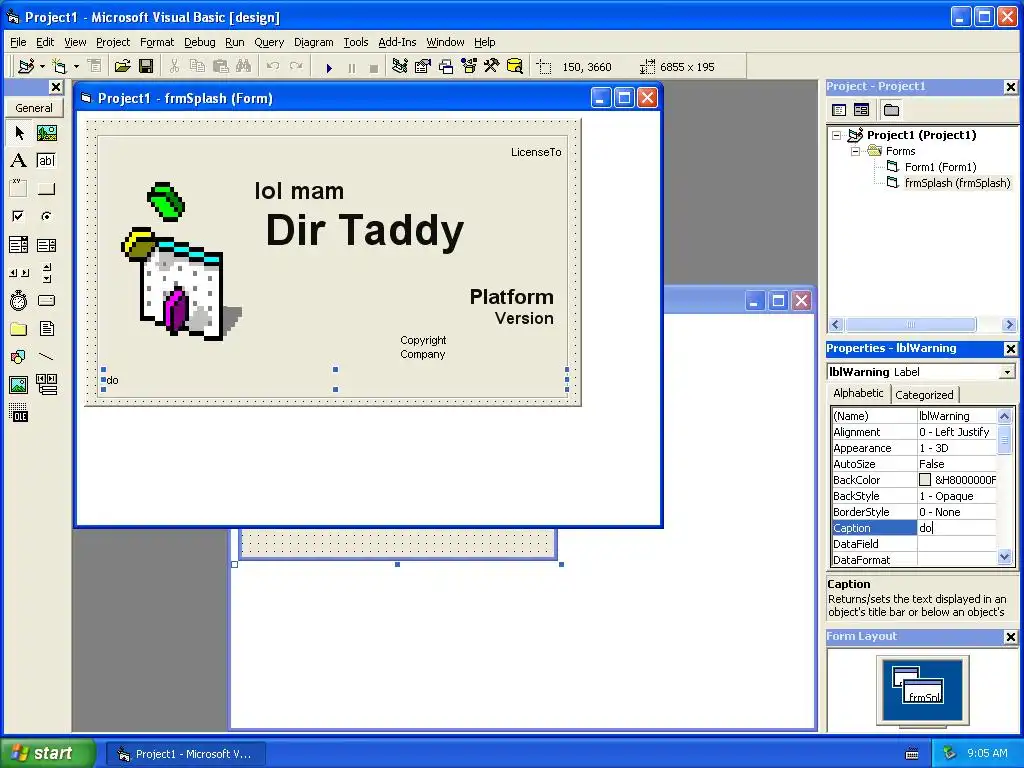This screenshot has width=1024, height=768.
Task: Select the Shape control tool
Action: (x=19, y=357)
